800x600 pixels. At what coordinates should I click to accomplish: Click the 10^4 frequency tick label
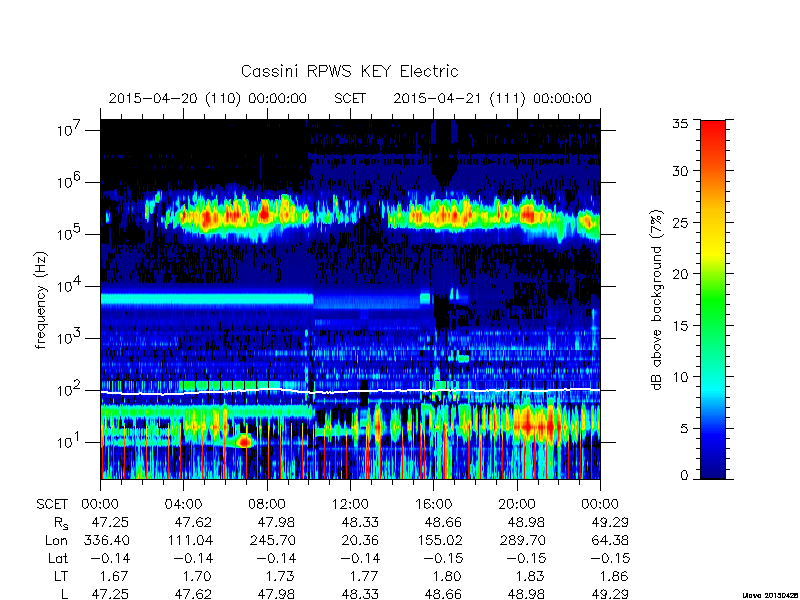click(70, 286)
